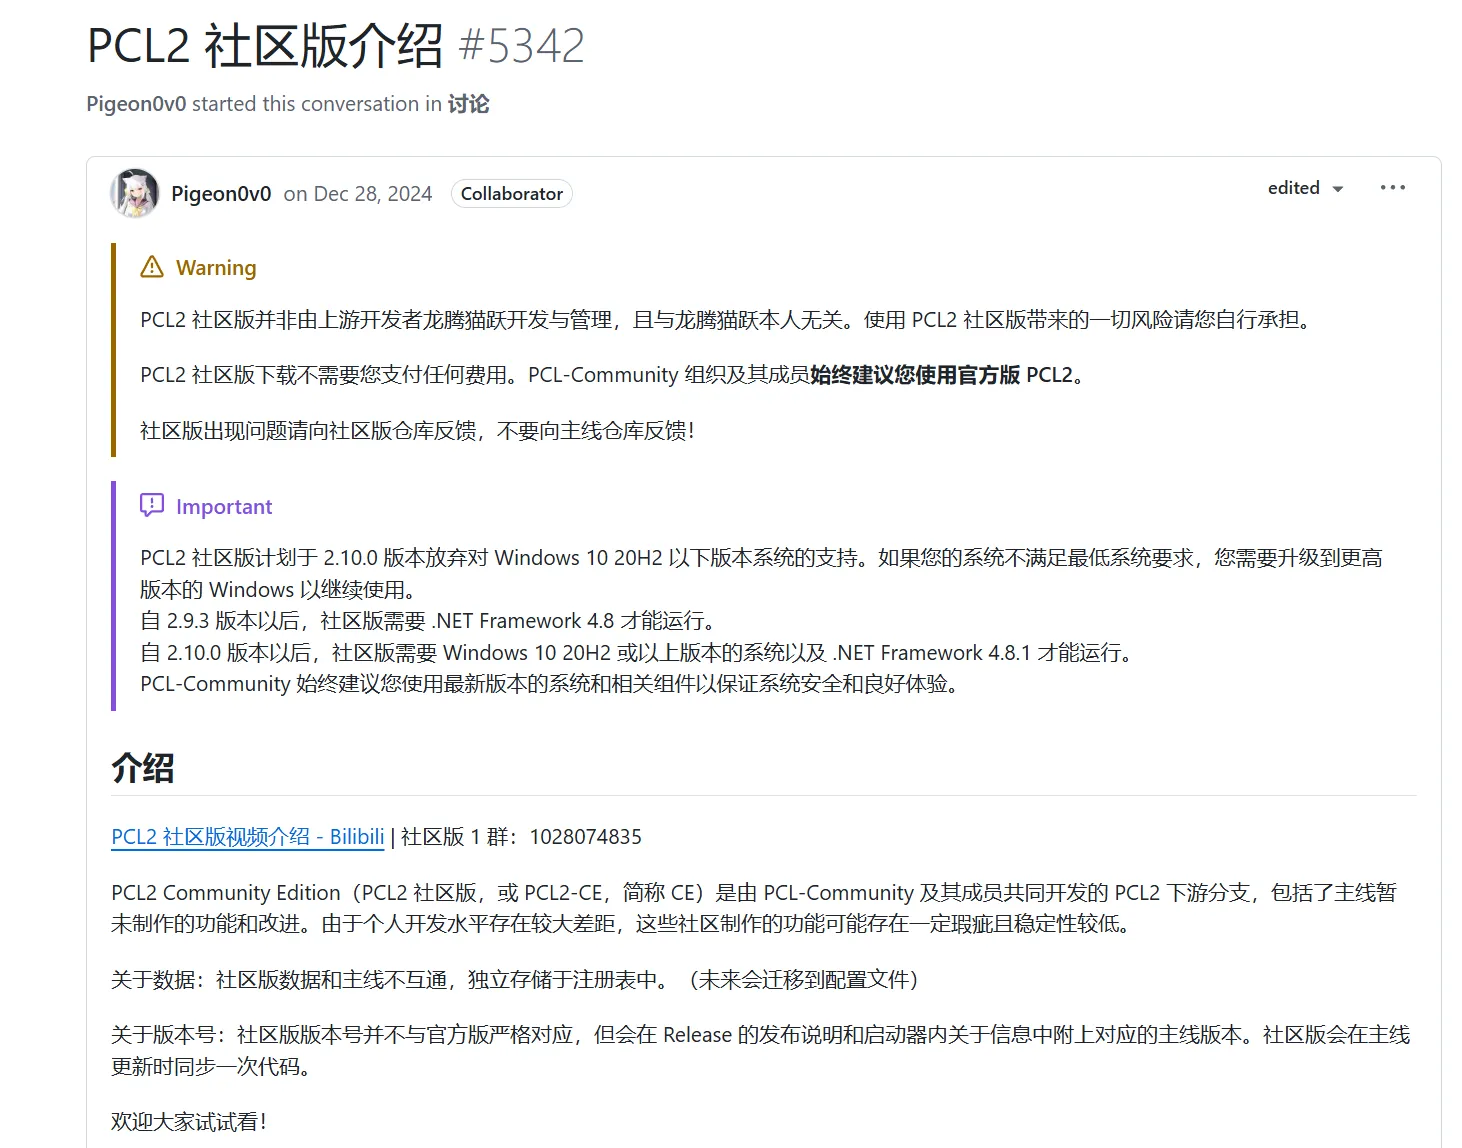Click the warning line about 龙腾猫跃
The height and width of the screenshot is (1148, 1462).
(x=727, y=320)
